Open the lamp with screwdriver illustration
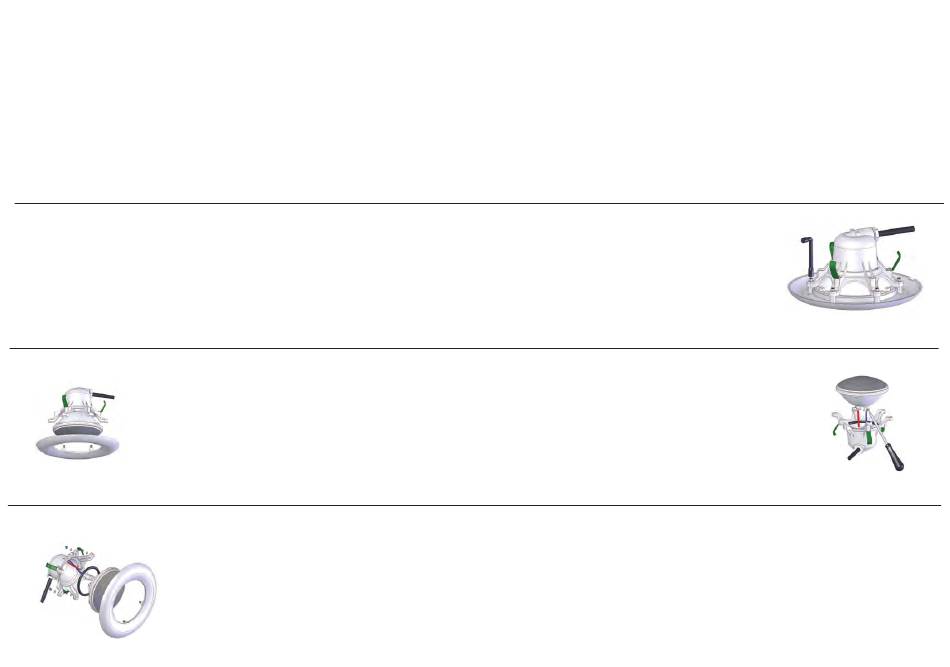Image resolution: width=950 pixels, height=667 pixels. [x=867, y=423]
